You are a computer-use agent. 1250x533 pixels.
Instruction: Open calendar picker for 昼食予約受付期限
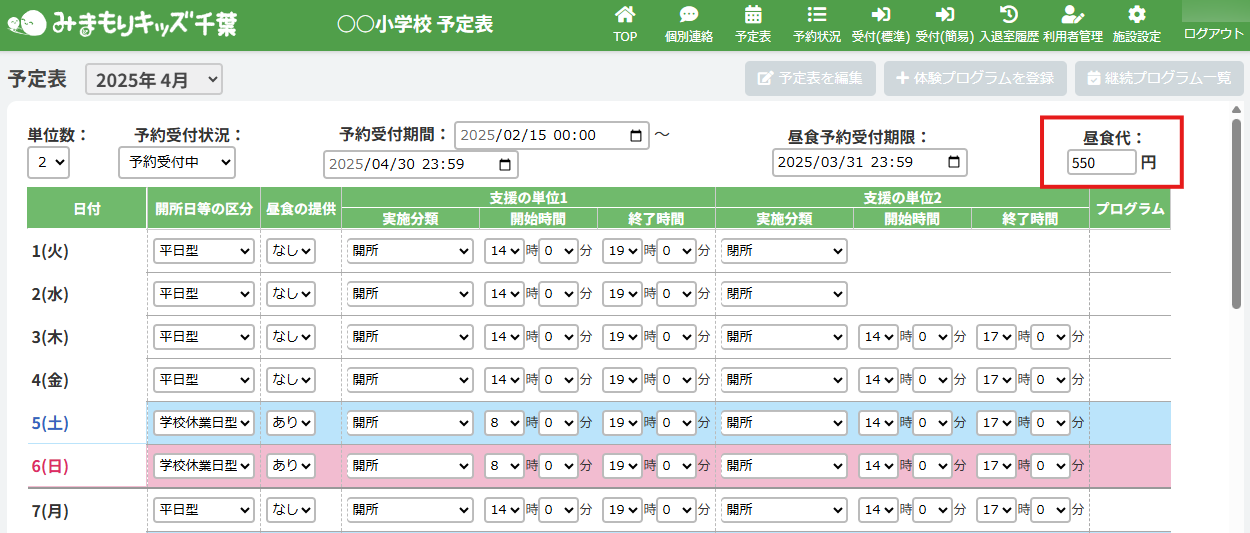pyautogui.click(x=955, y=162)
